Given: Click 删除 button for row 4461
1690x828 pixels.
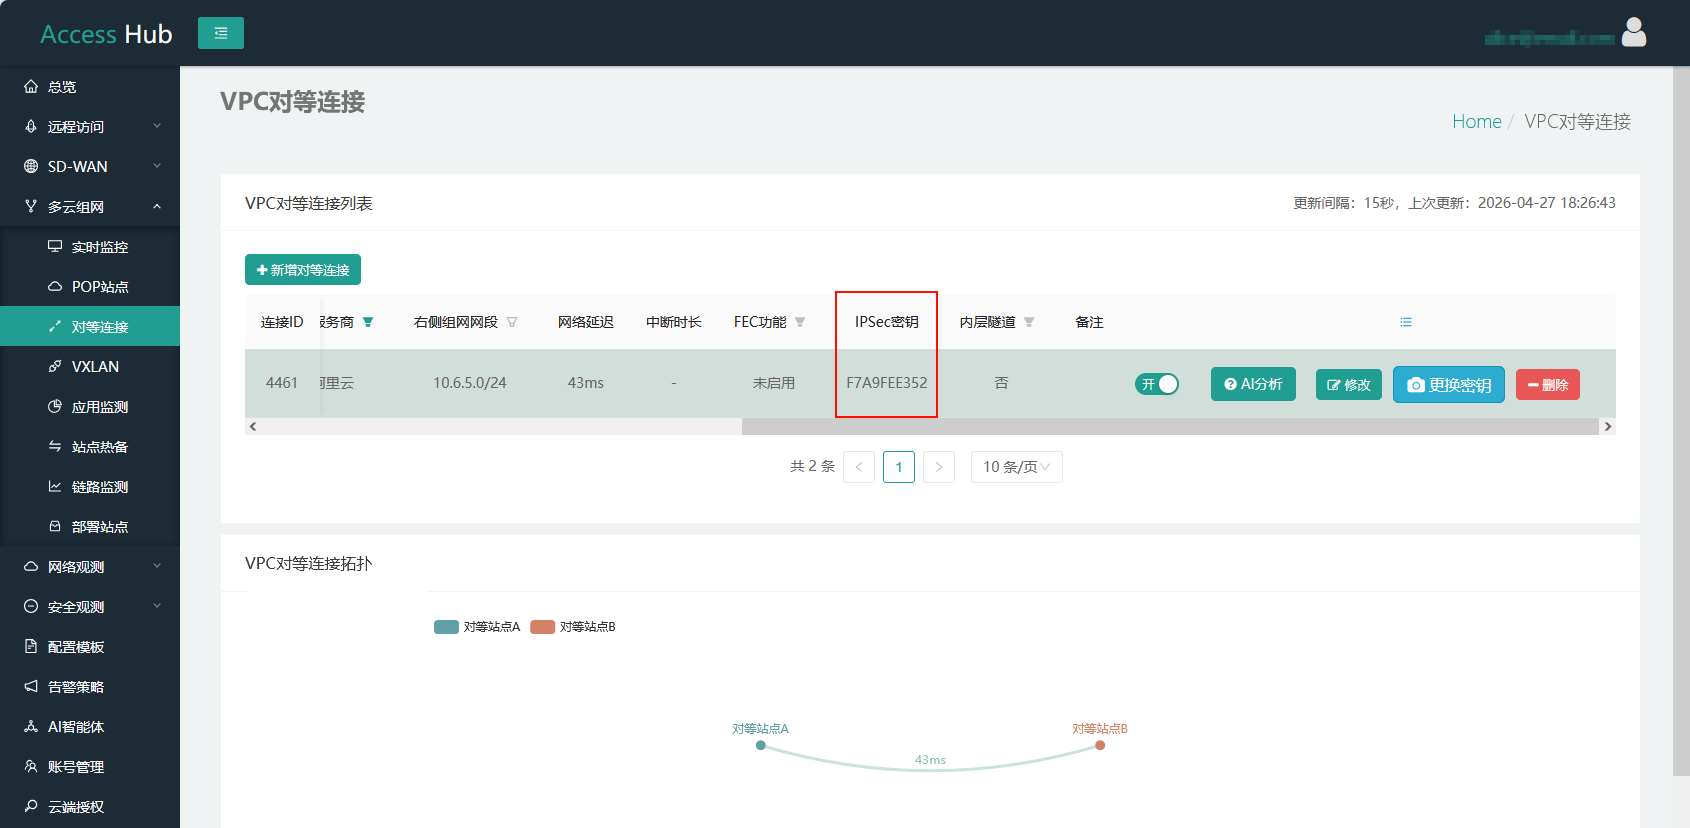Looking at the screenshot, I should point(1548,385).
